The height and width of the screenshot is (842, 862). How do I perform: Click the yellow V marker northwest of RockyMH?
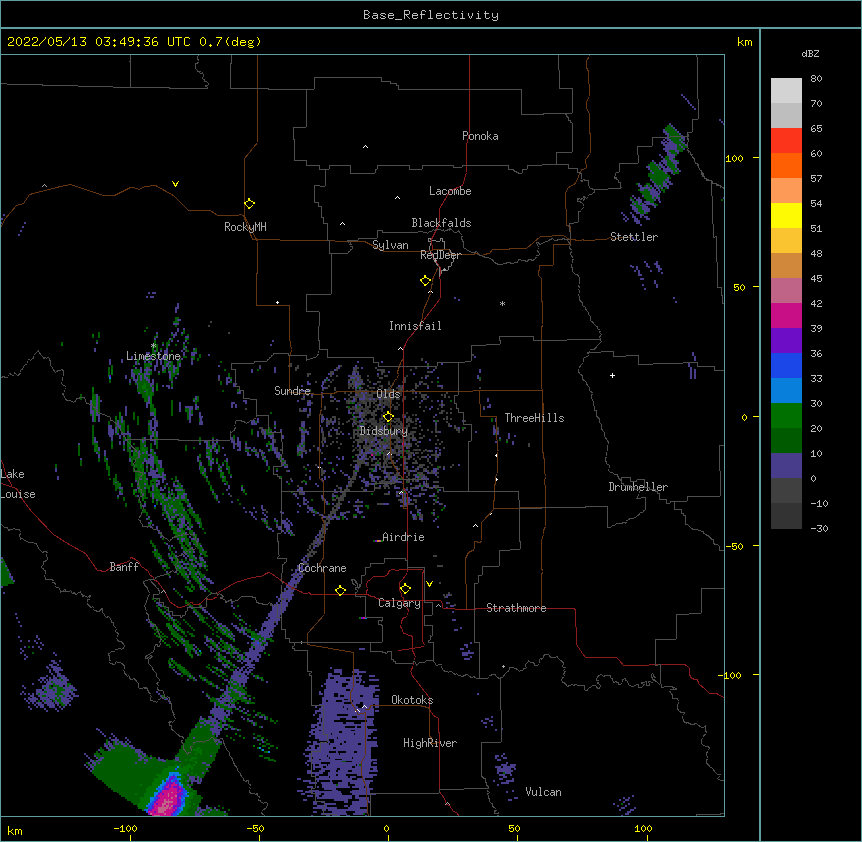(175, 184)
